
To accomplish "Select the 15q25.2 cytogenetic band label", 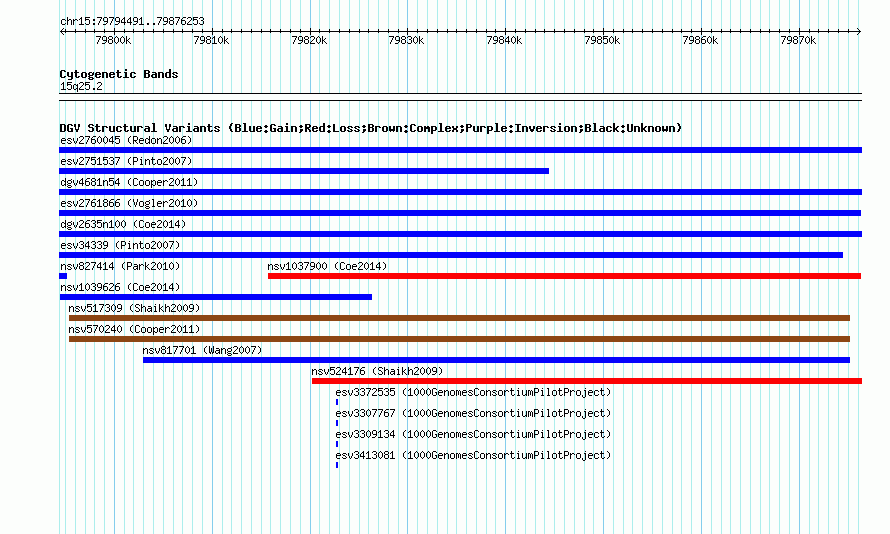I will click(81, 86).
